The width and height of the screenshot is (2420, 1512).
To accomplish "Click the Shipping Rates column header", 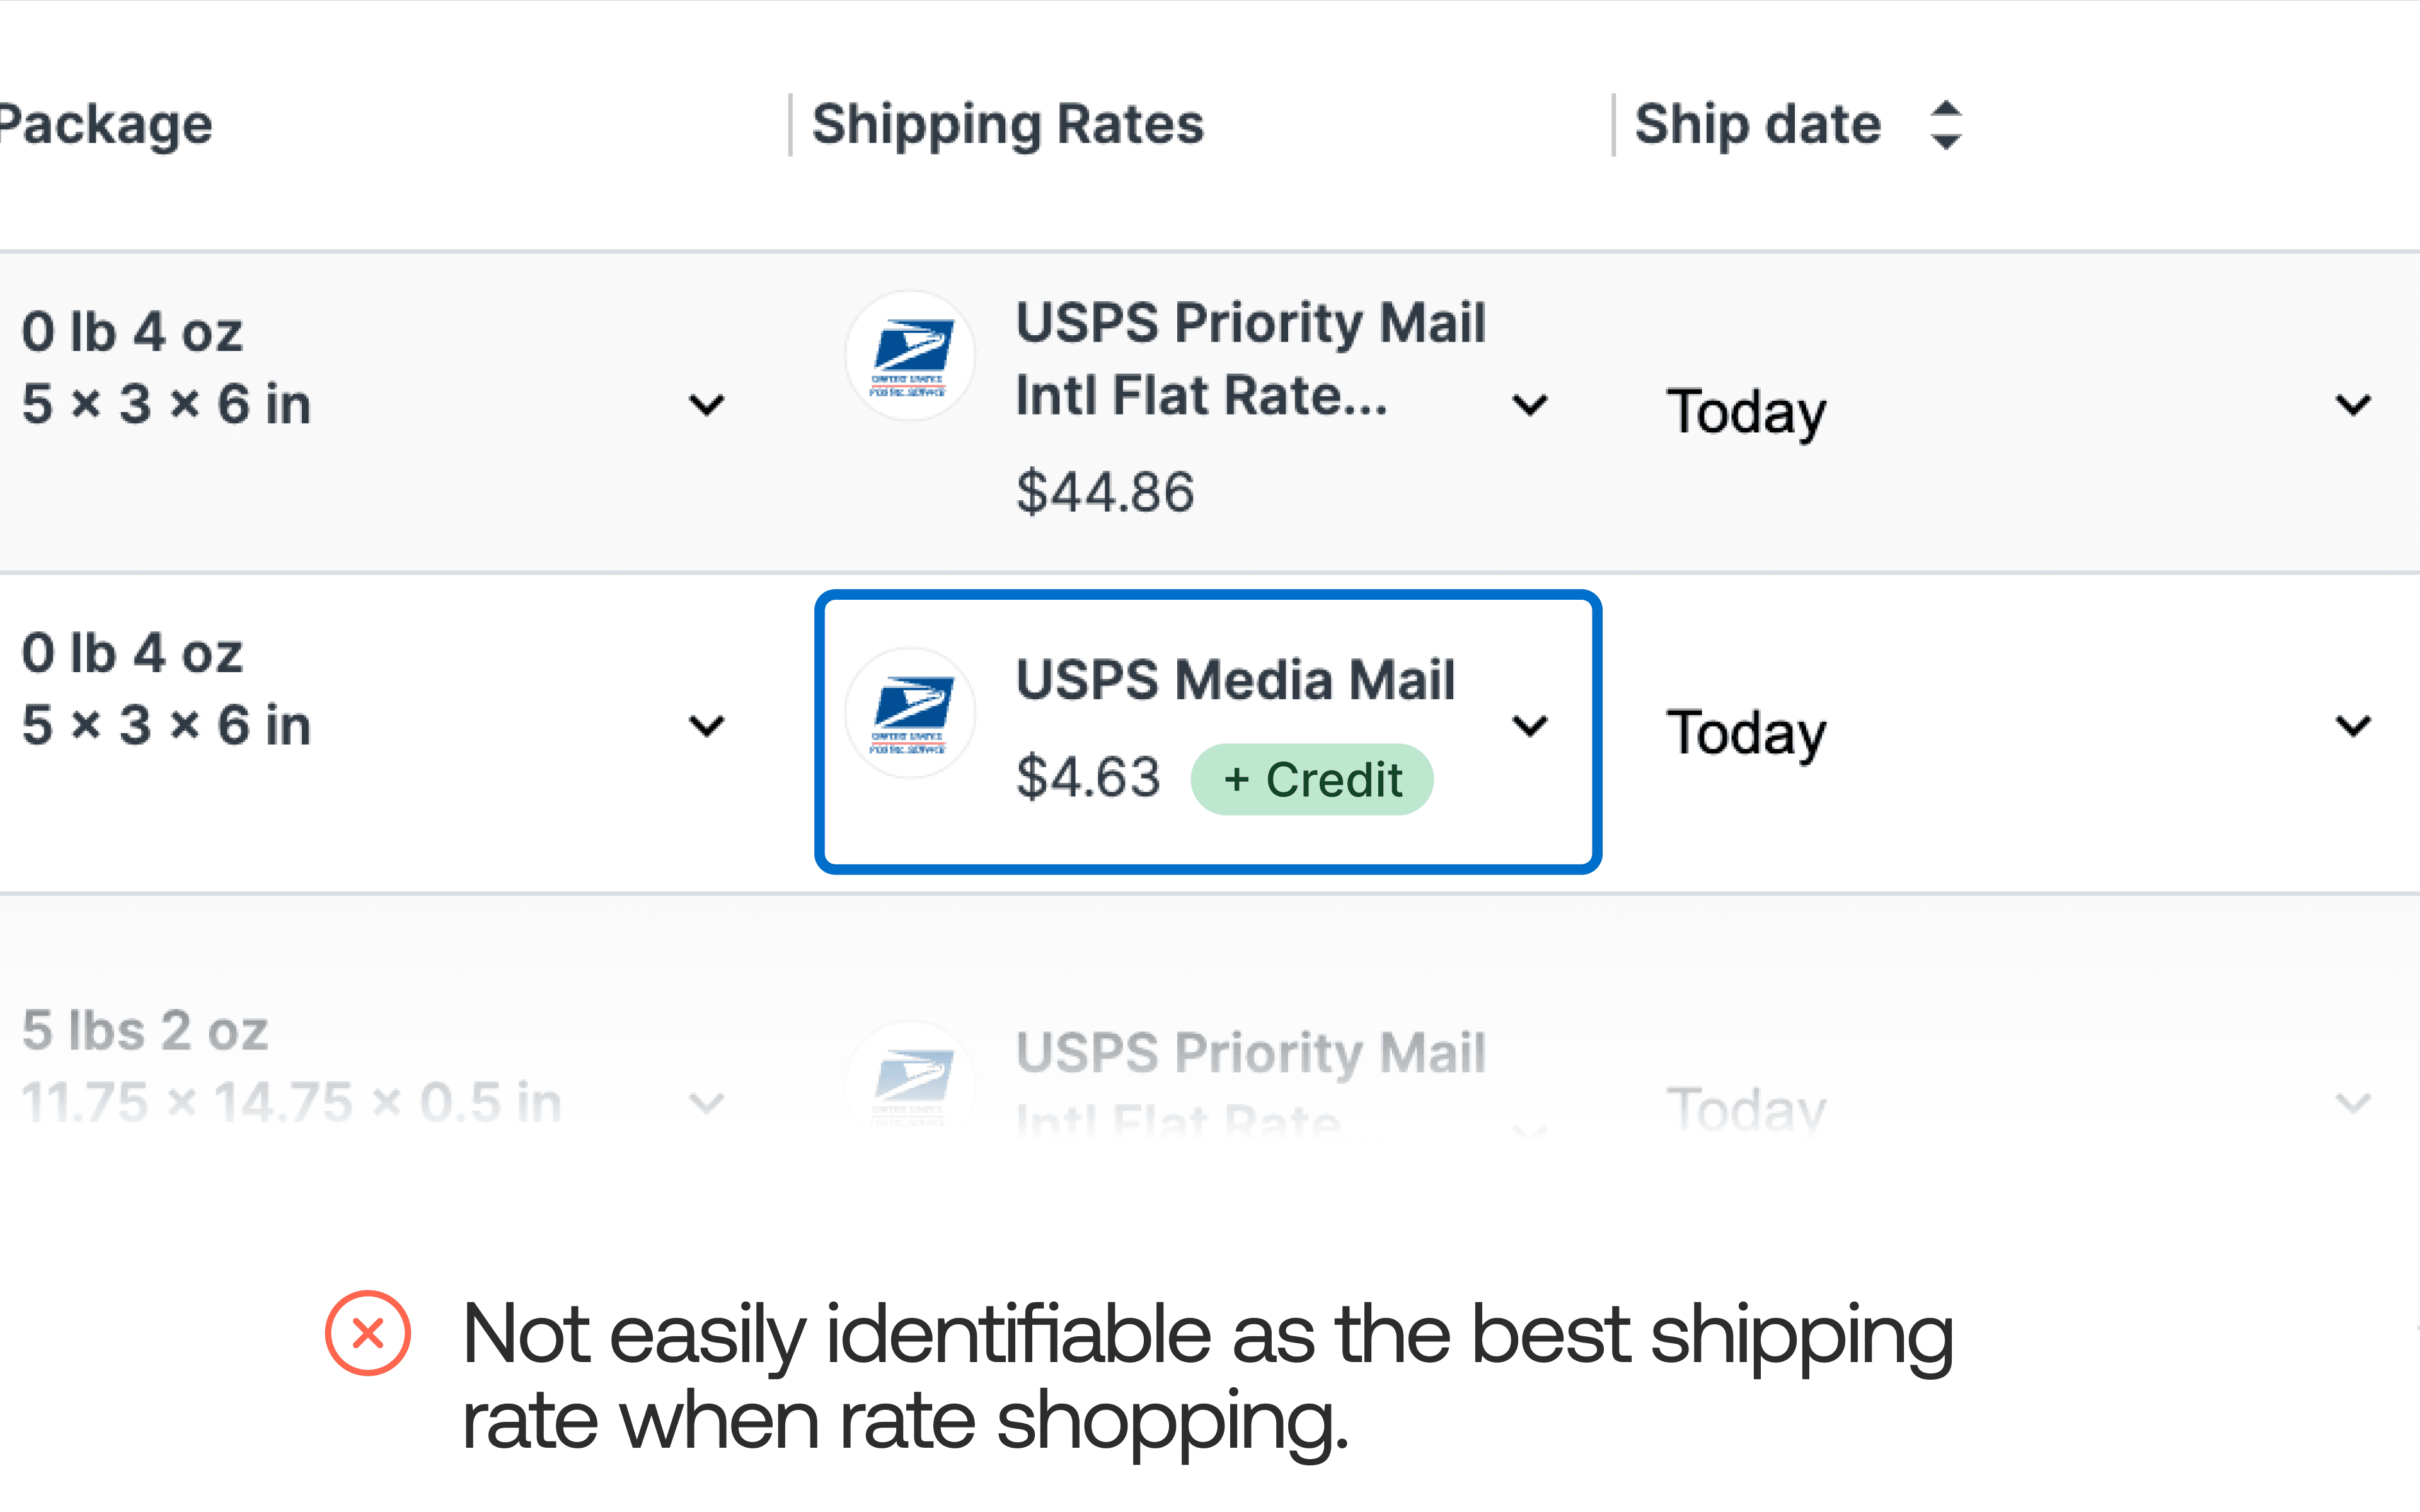I will click(x=1007, y=125).
